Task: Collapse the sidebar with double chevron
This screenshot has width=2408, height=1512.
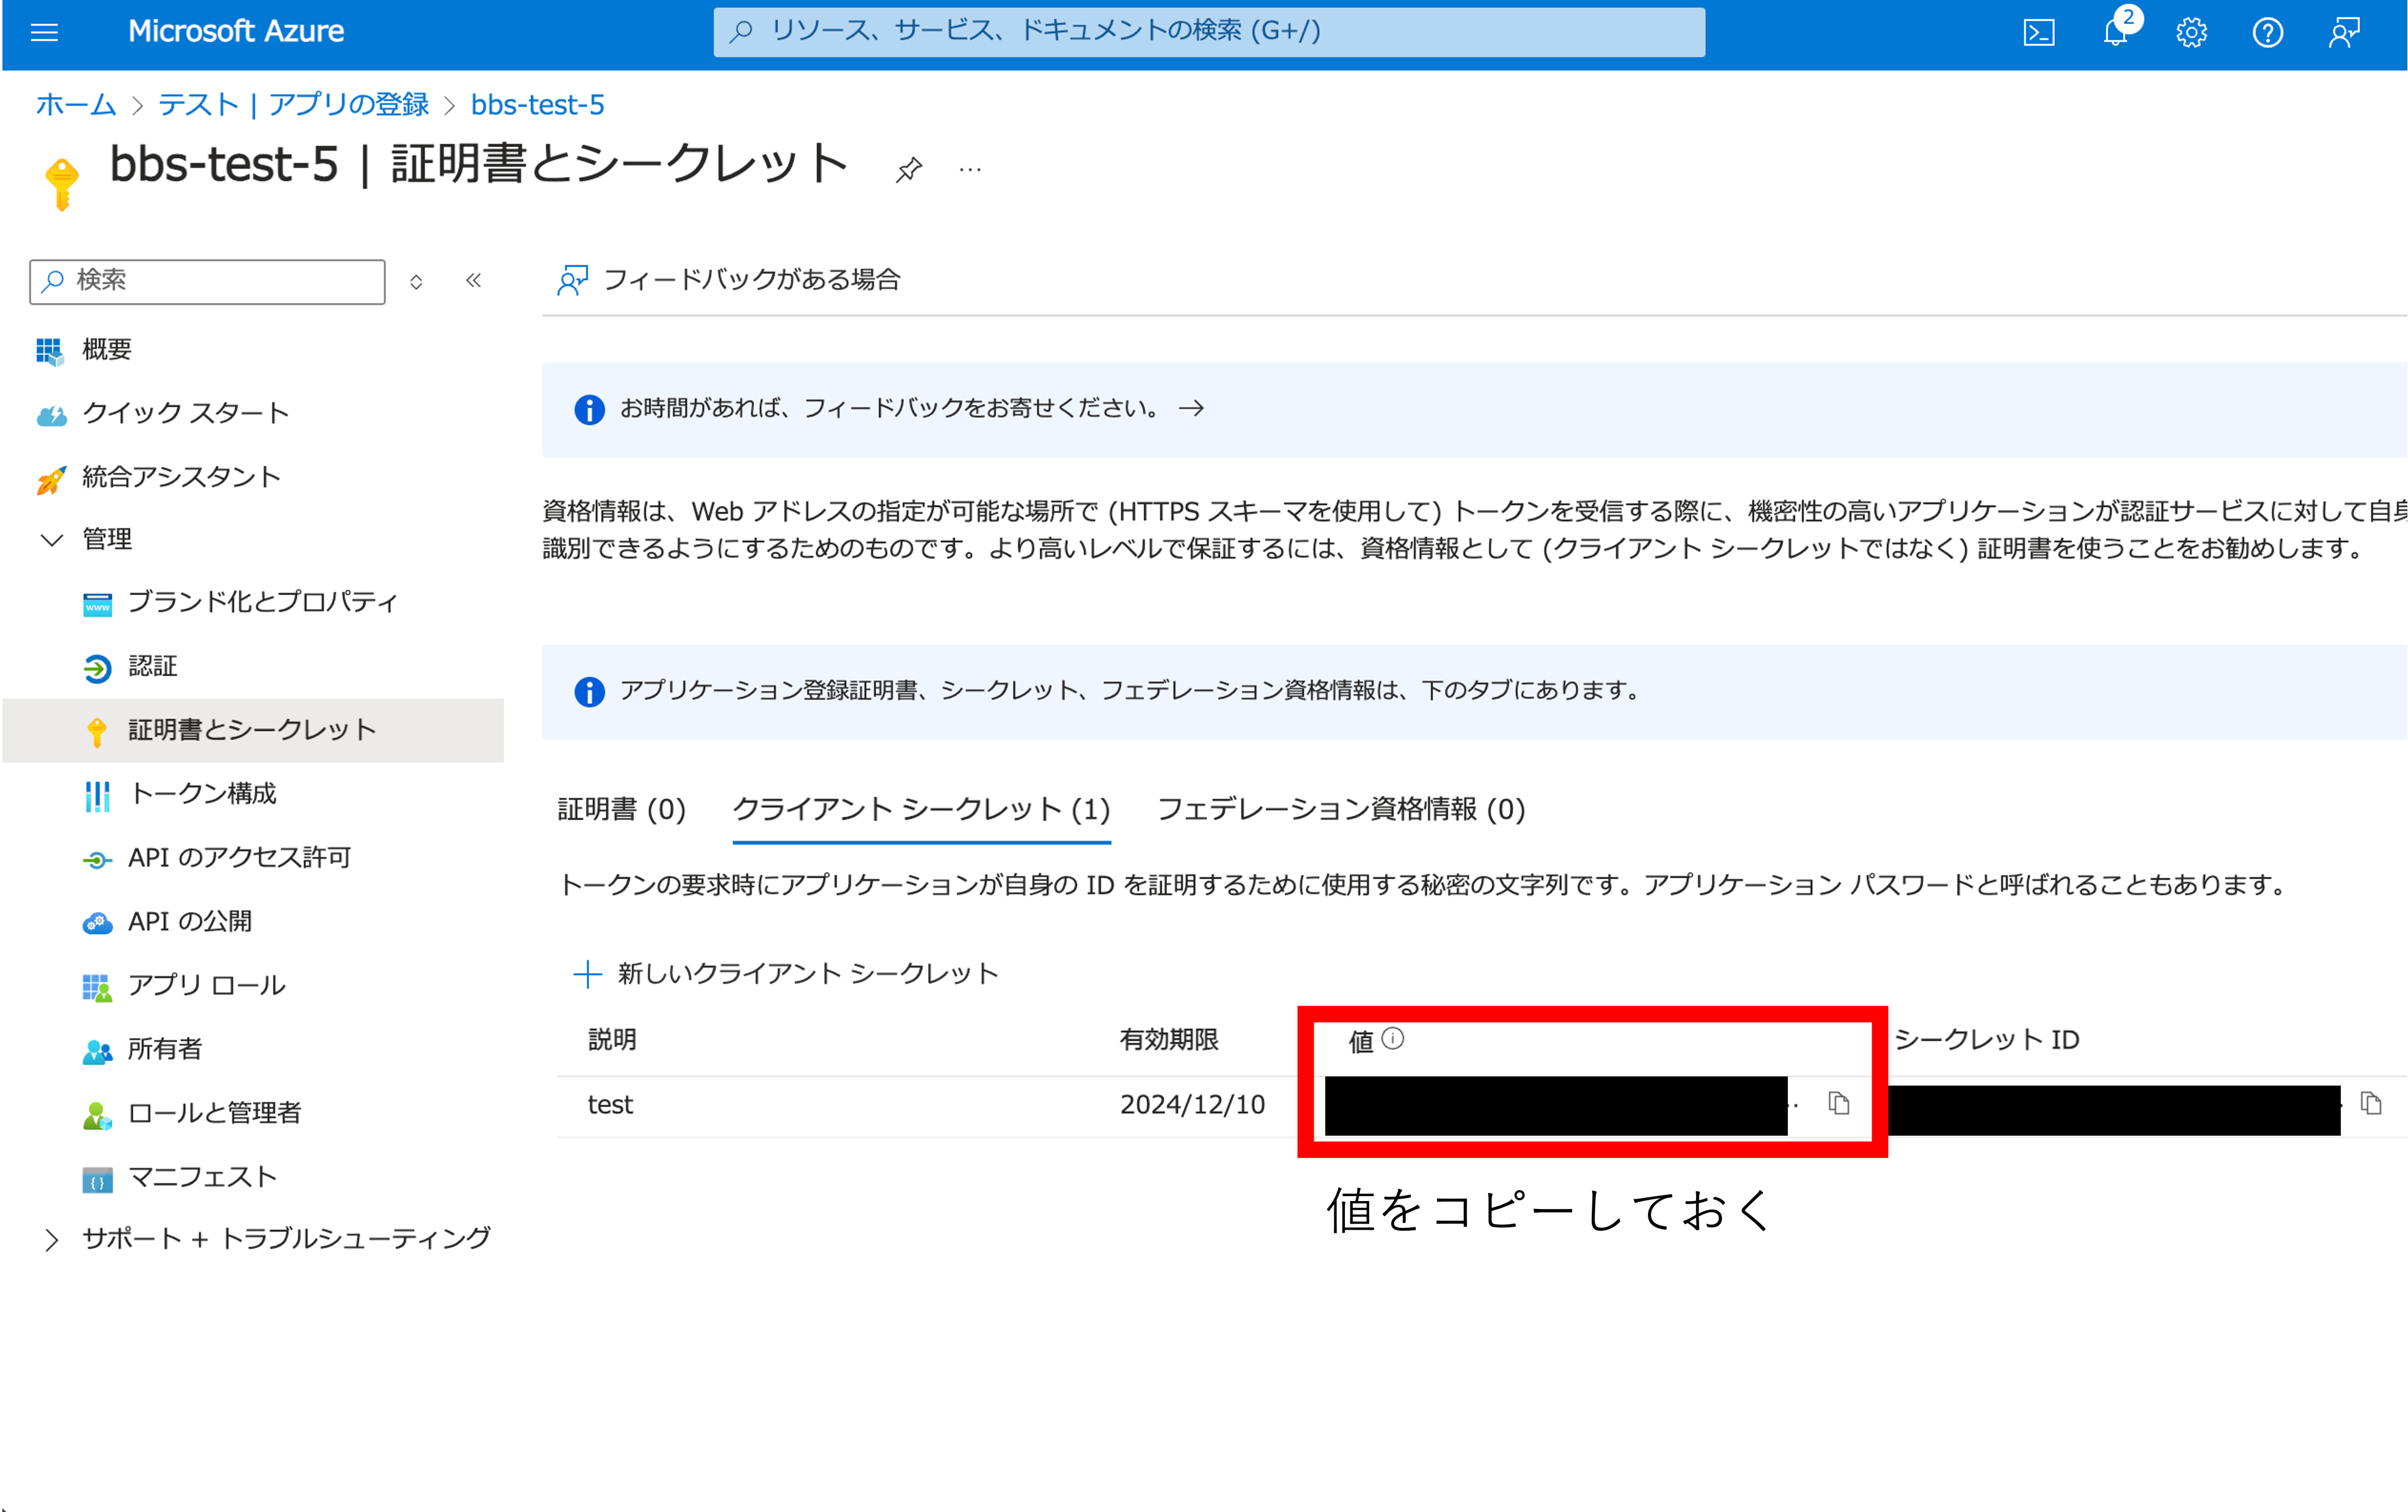Action: [x=474, y=281]
